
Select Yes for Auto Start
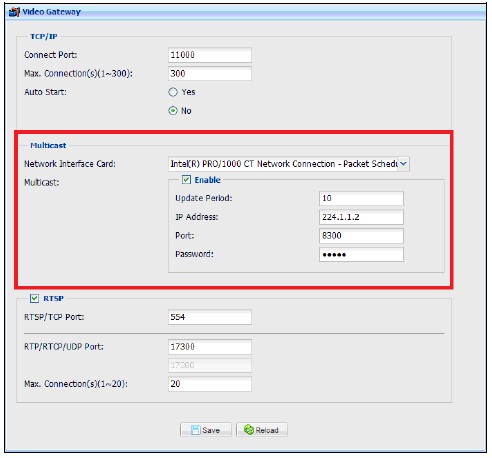point(173,92)
